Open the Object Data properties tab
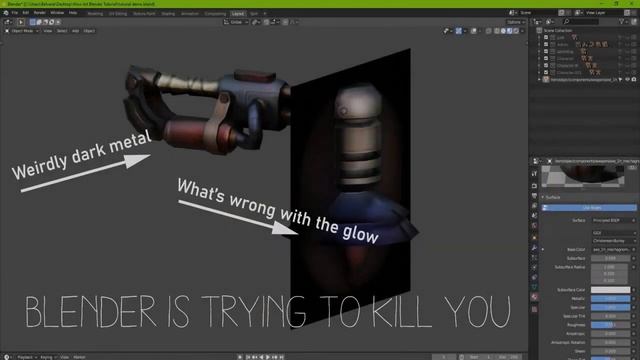 point(534,287)
